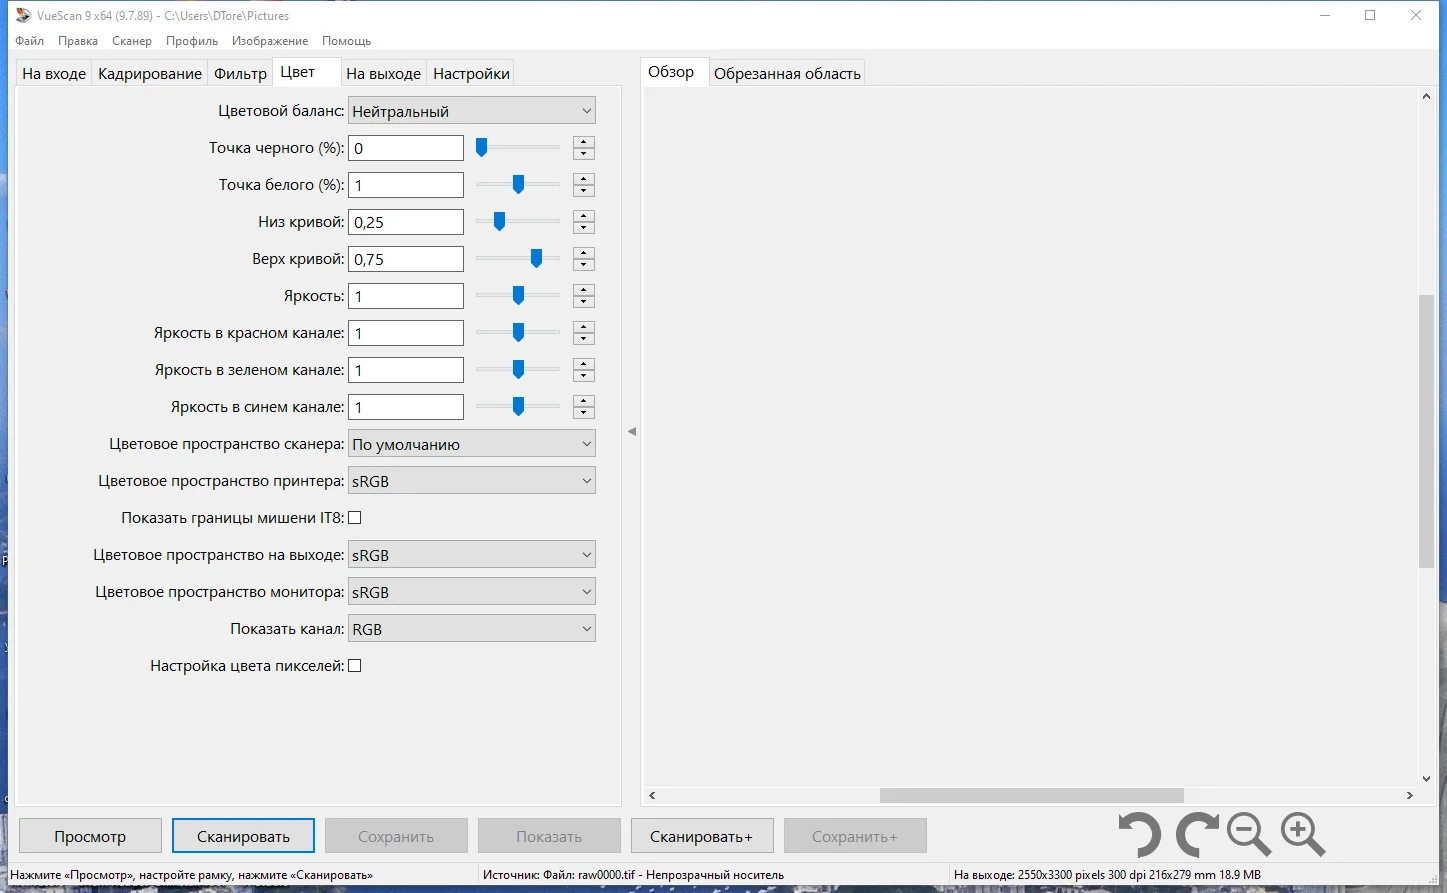Click the «Яркость» spinner control
This screenshot has width=1447, height=893.
coord(584,296)
